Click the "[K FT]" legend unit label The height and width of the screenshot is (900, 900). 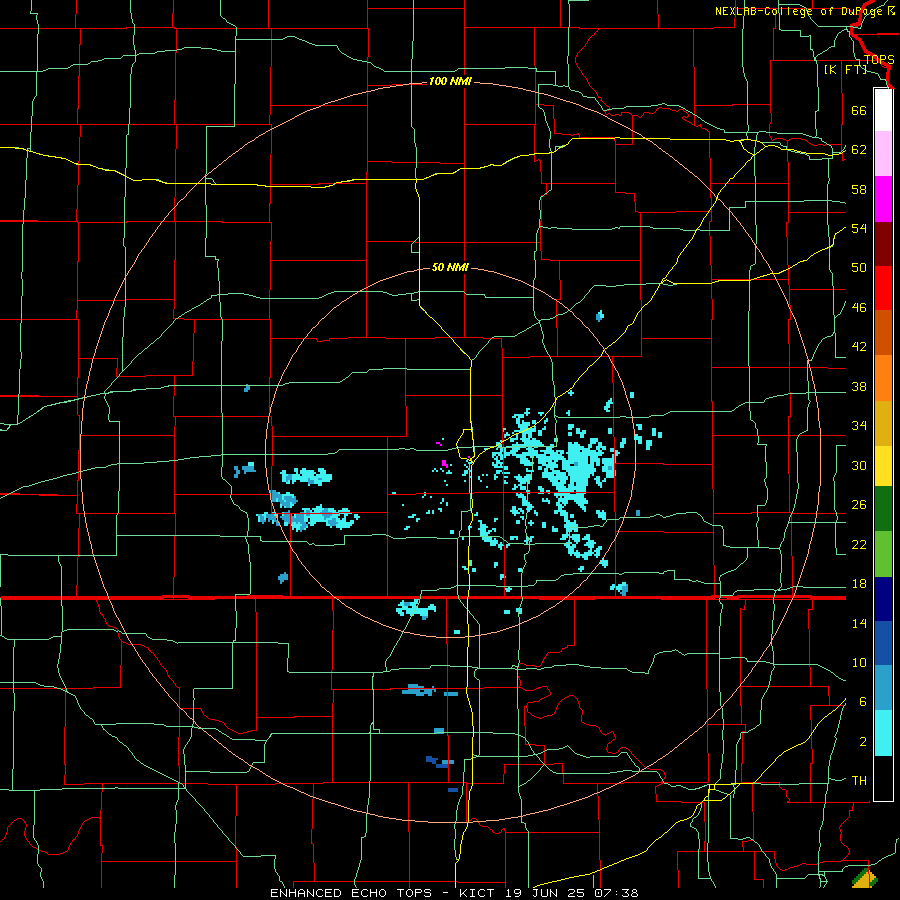(845, 69)
